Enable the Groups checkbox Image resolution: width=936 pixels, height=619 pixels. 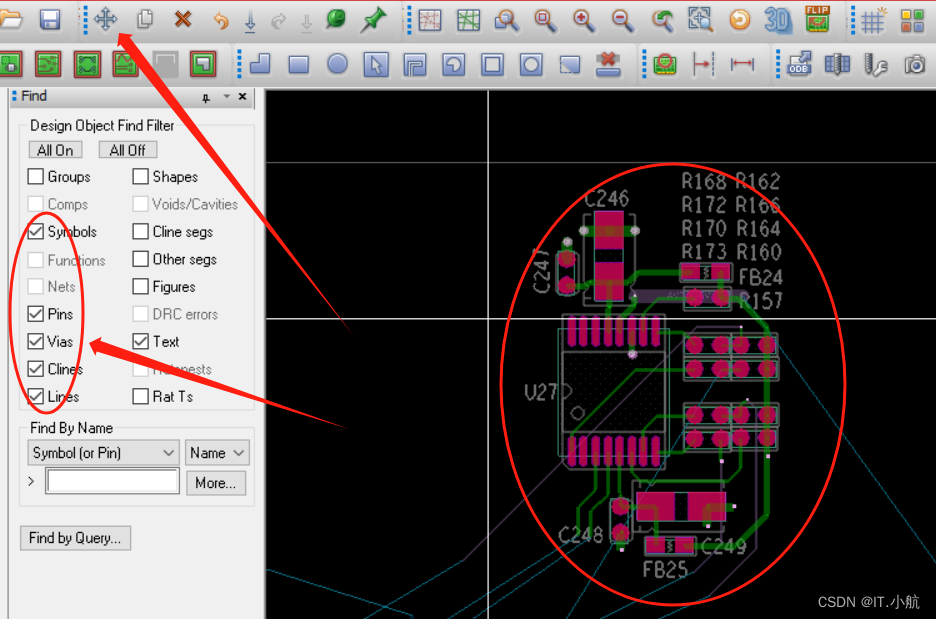(x=36, y=176)
